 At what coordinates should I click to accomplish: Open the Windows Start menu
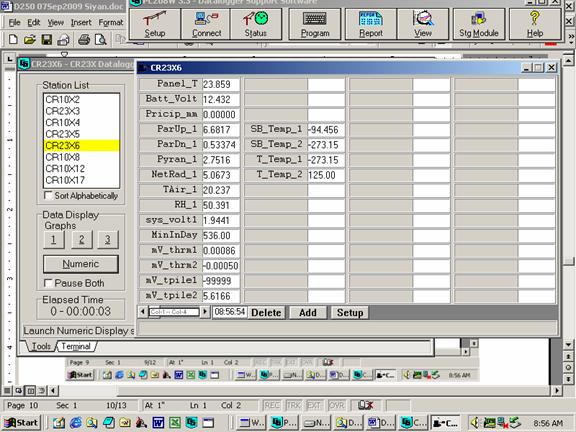coord(21,423)
